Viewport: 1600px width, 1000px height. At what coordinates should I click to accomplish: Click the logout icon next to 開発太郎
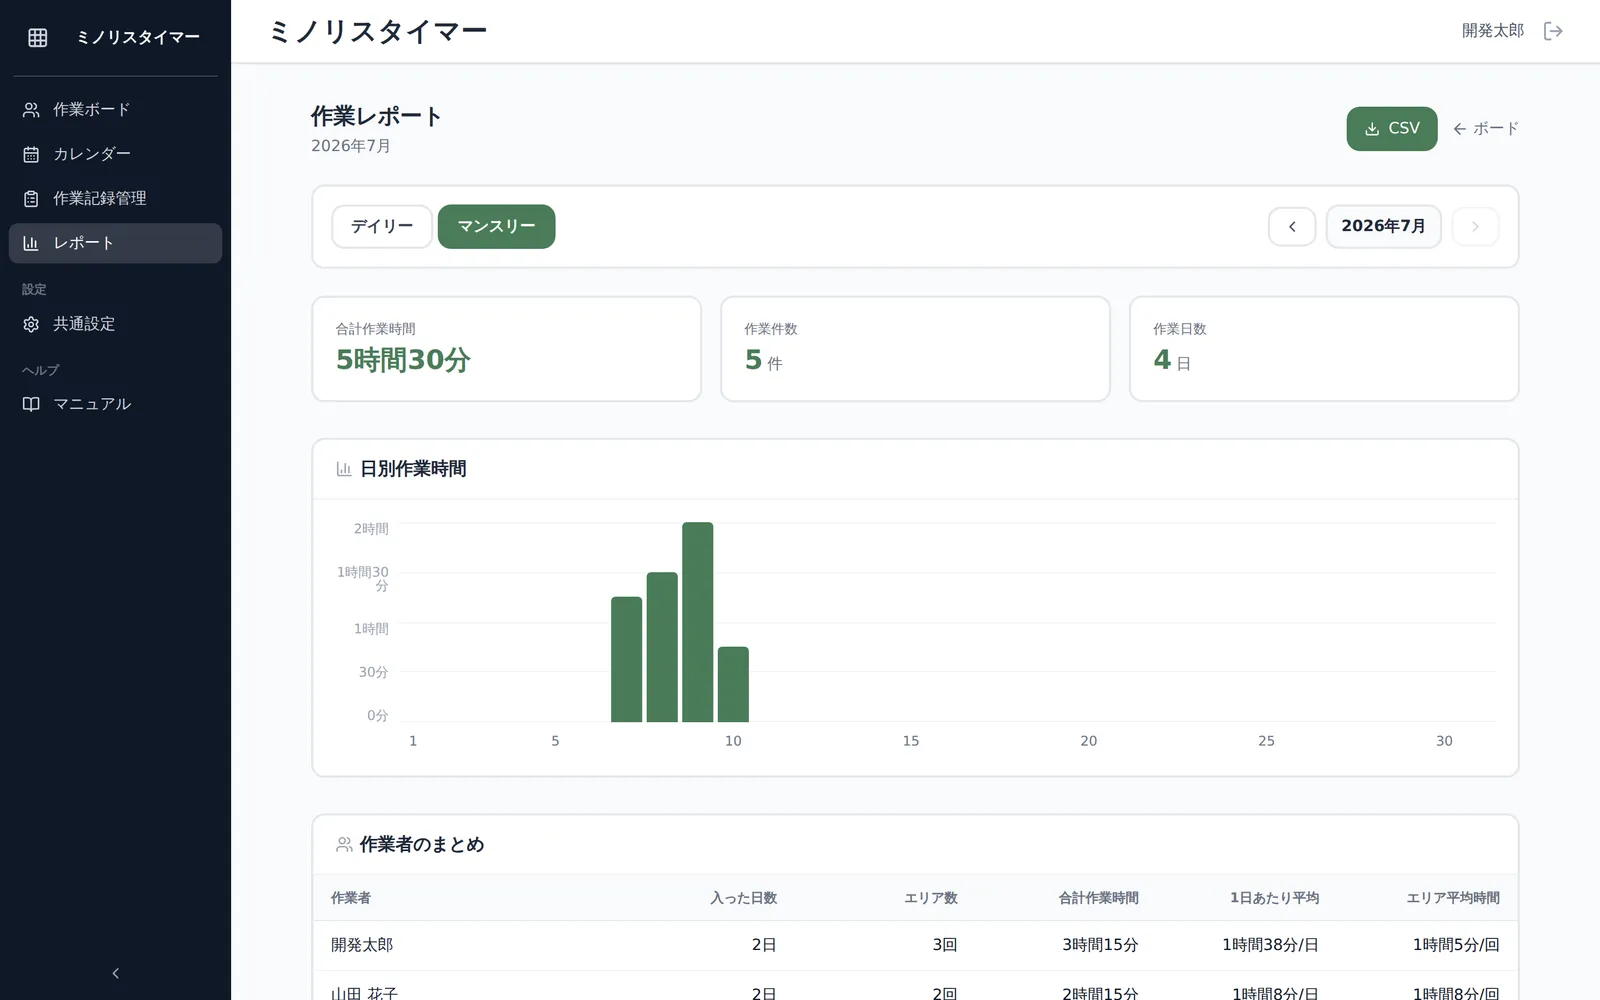[x=1553, y=31]
